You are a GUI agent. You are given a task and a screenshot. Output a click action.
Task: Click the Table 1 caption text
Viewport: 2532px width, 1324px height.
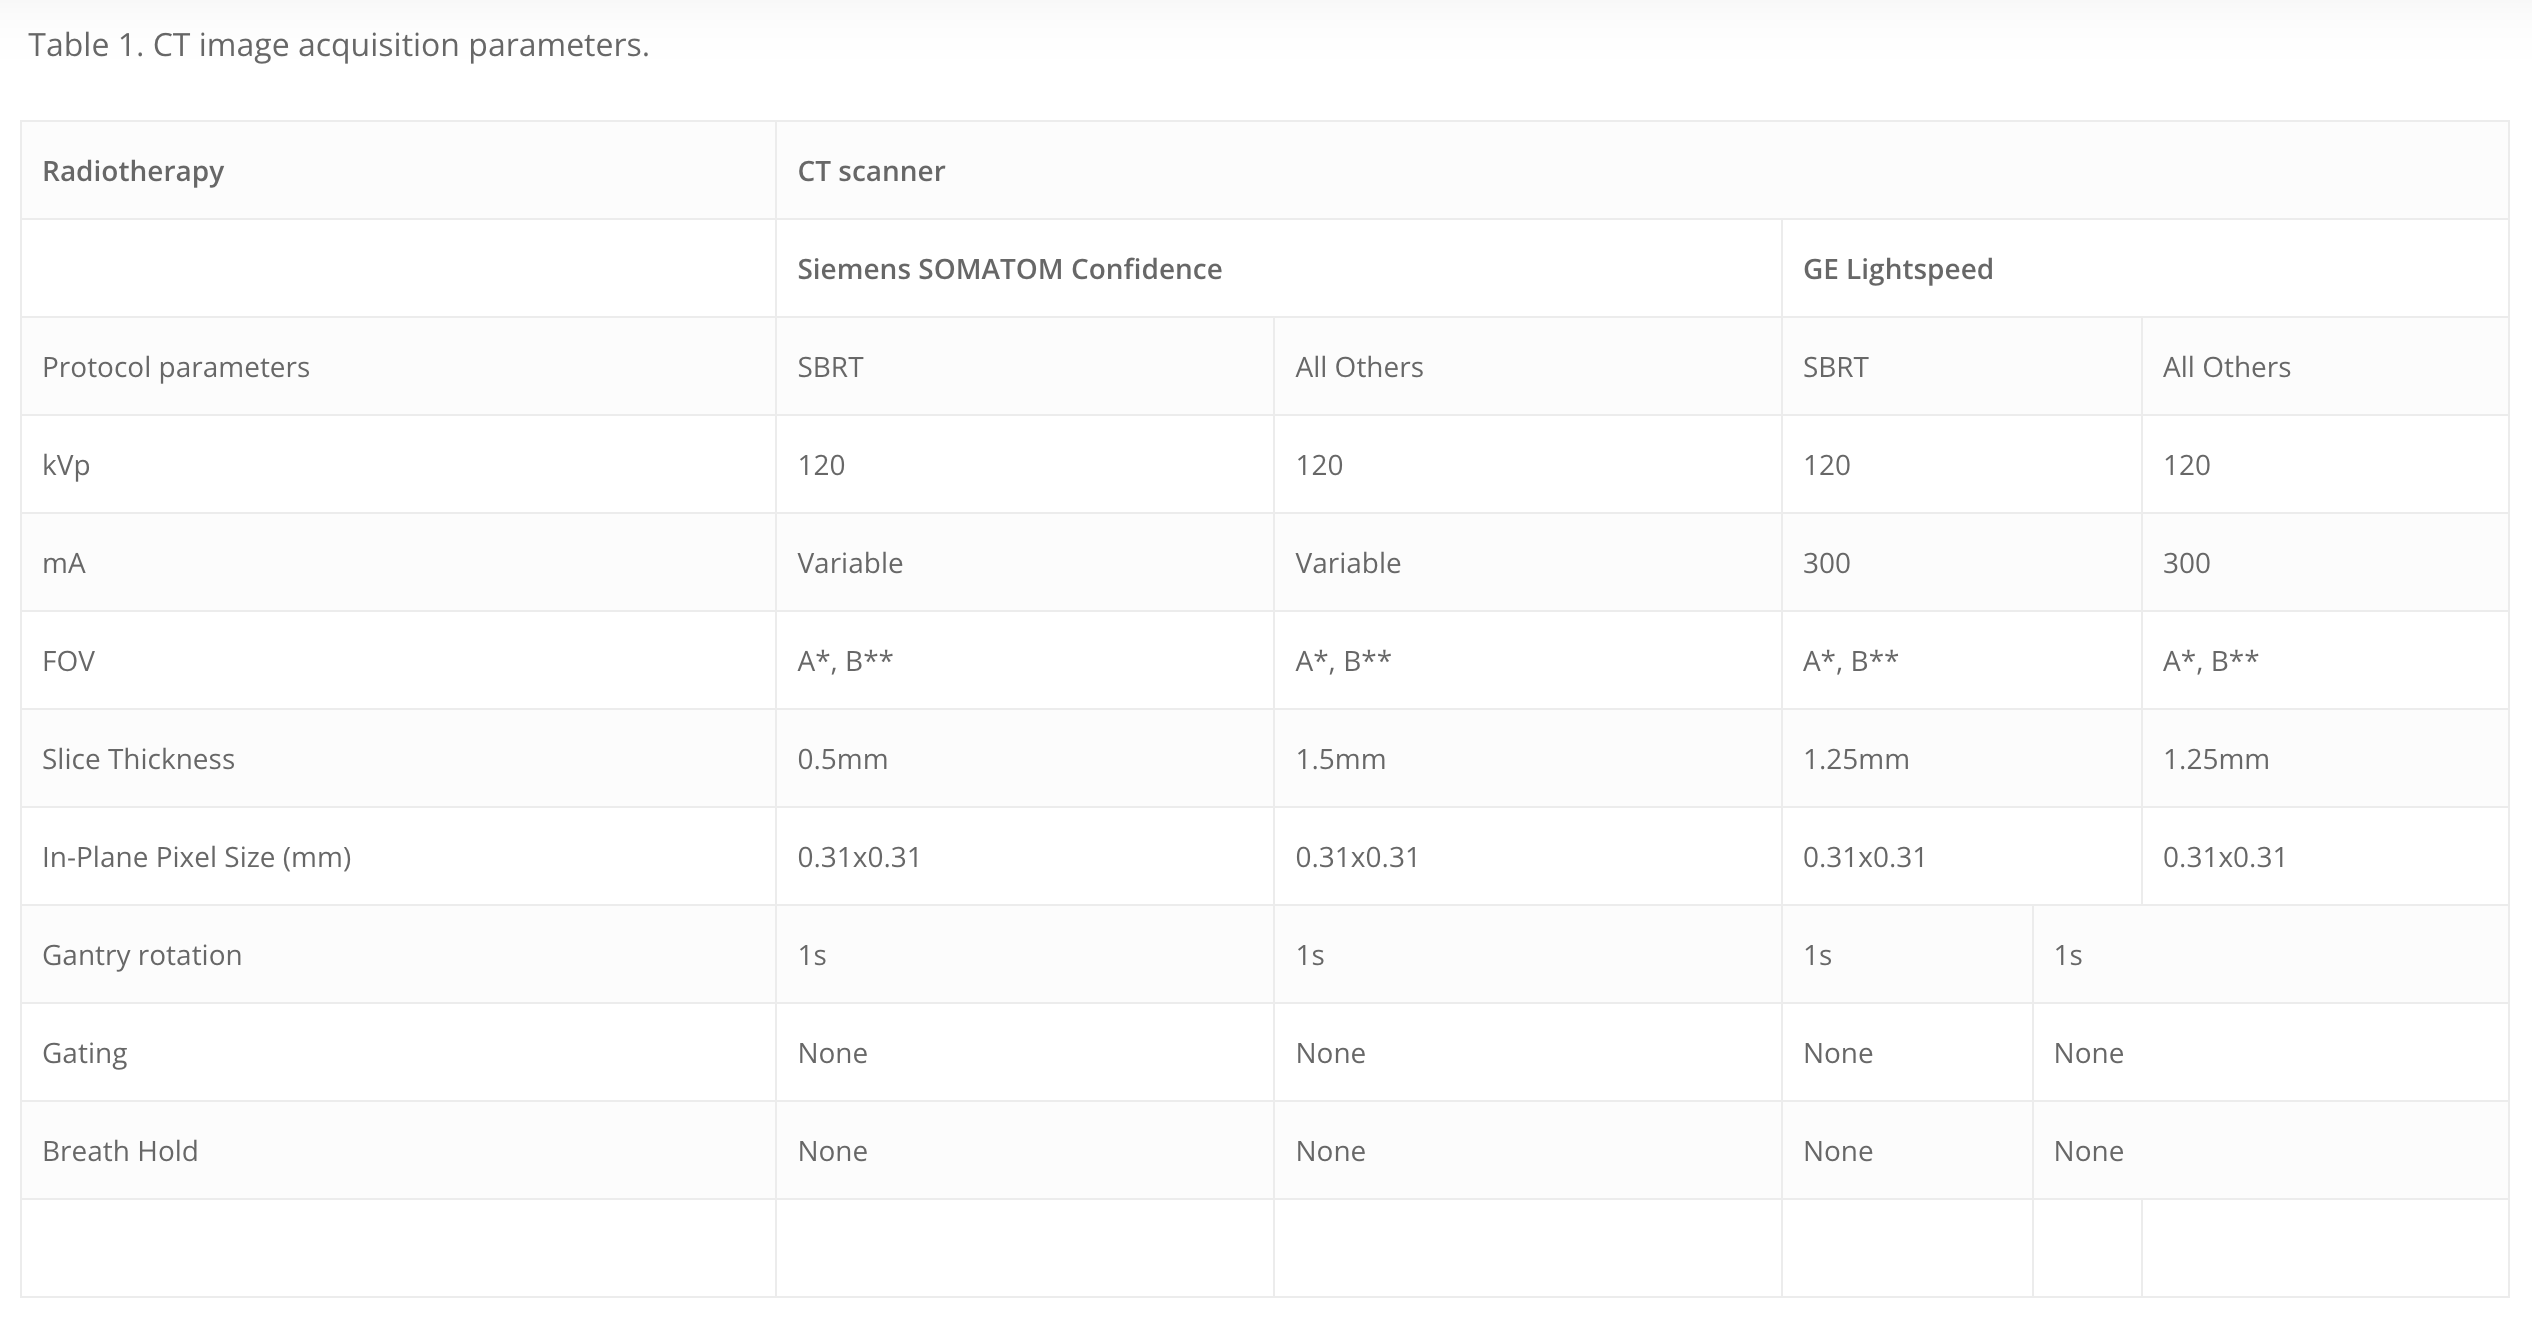pos(338,45)
